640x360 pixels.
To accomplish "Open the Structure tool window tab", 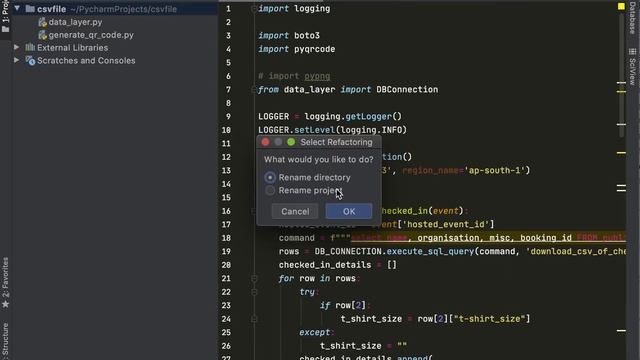I will tap(5, 340).
